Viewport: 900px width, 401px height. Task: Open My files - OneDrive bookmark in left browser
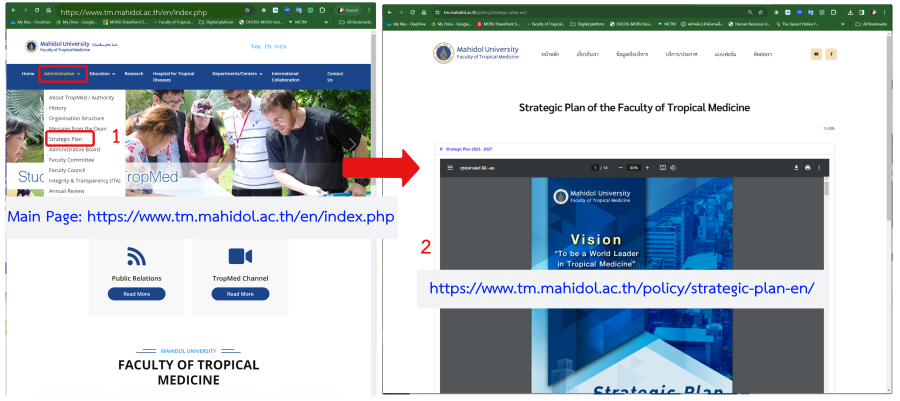pyautogui.click(x=30, y=22)
